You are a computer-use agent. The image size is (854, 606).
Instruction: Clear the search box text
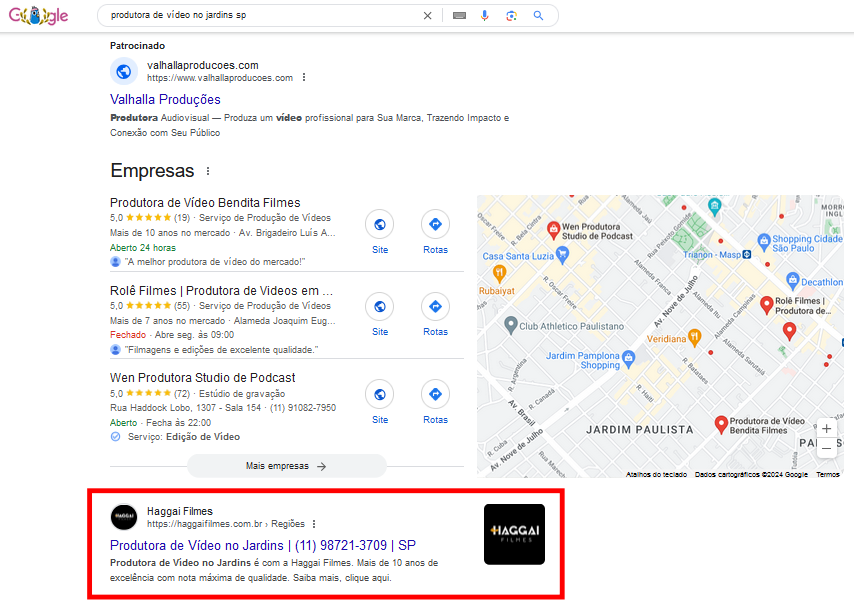tap(428, 16)
